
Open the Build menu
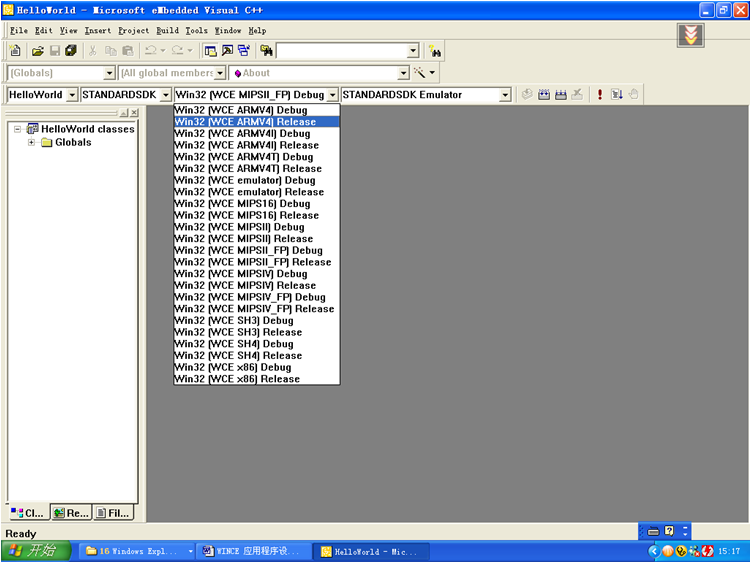click(166, 30)
